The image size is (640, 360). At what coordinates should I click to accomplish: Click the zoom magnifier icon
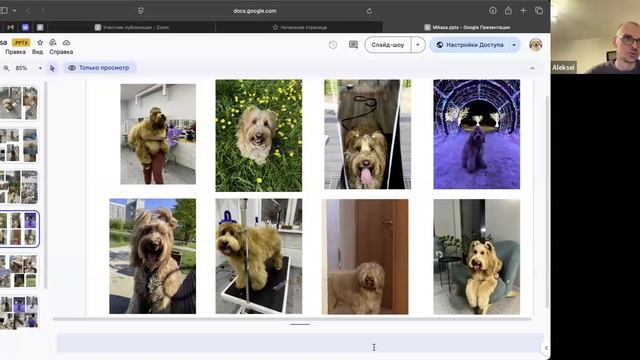pyautogui.click(x=6, y=68)
